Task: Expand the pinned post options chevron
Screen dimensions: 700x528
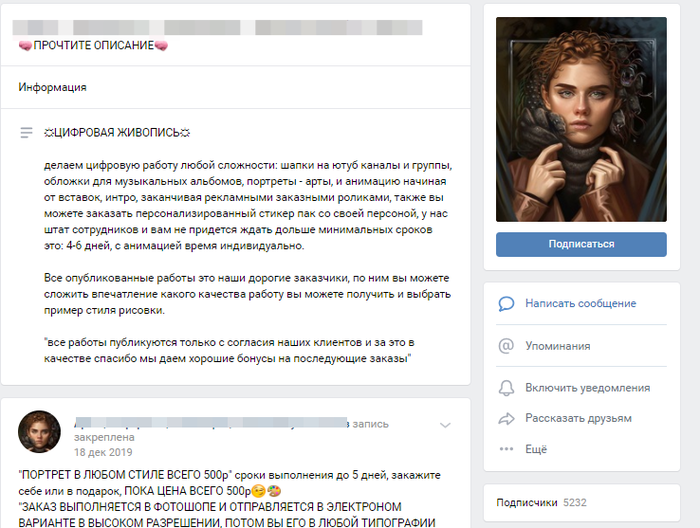Action: 445,425
